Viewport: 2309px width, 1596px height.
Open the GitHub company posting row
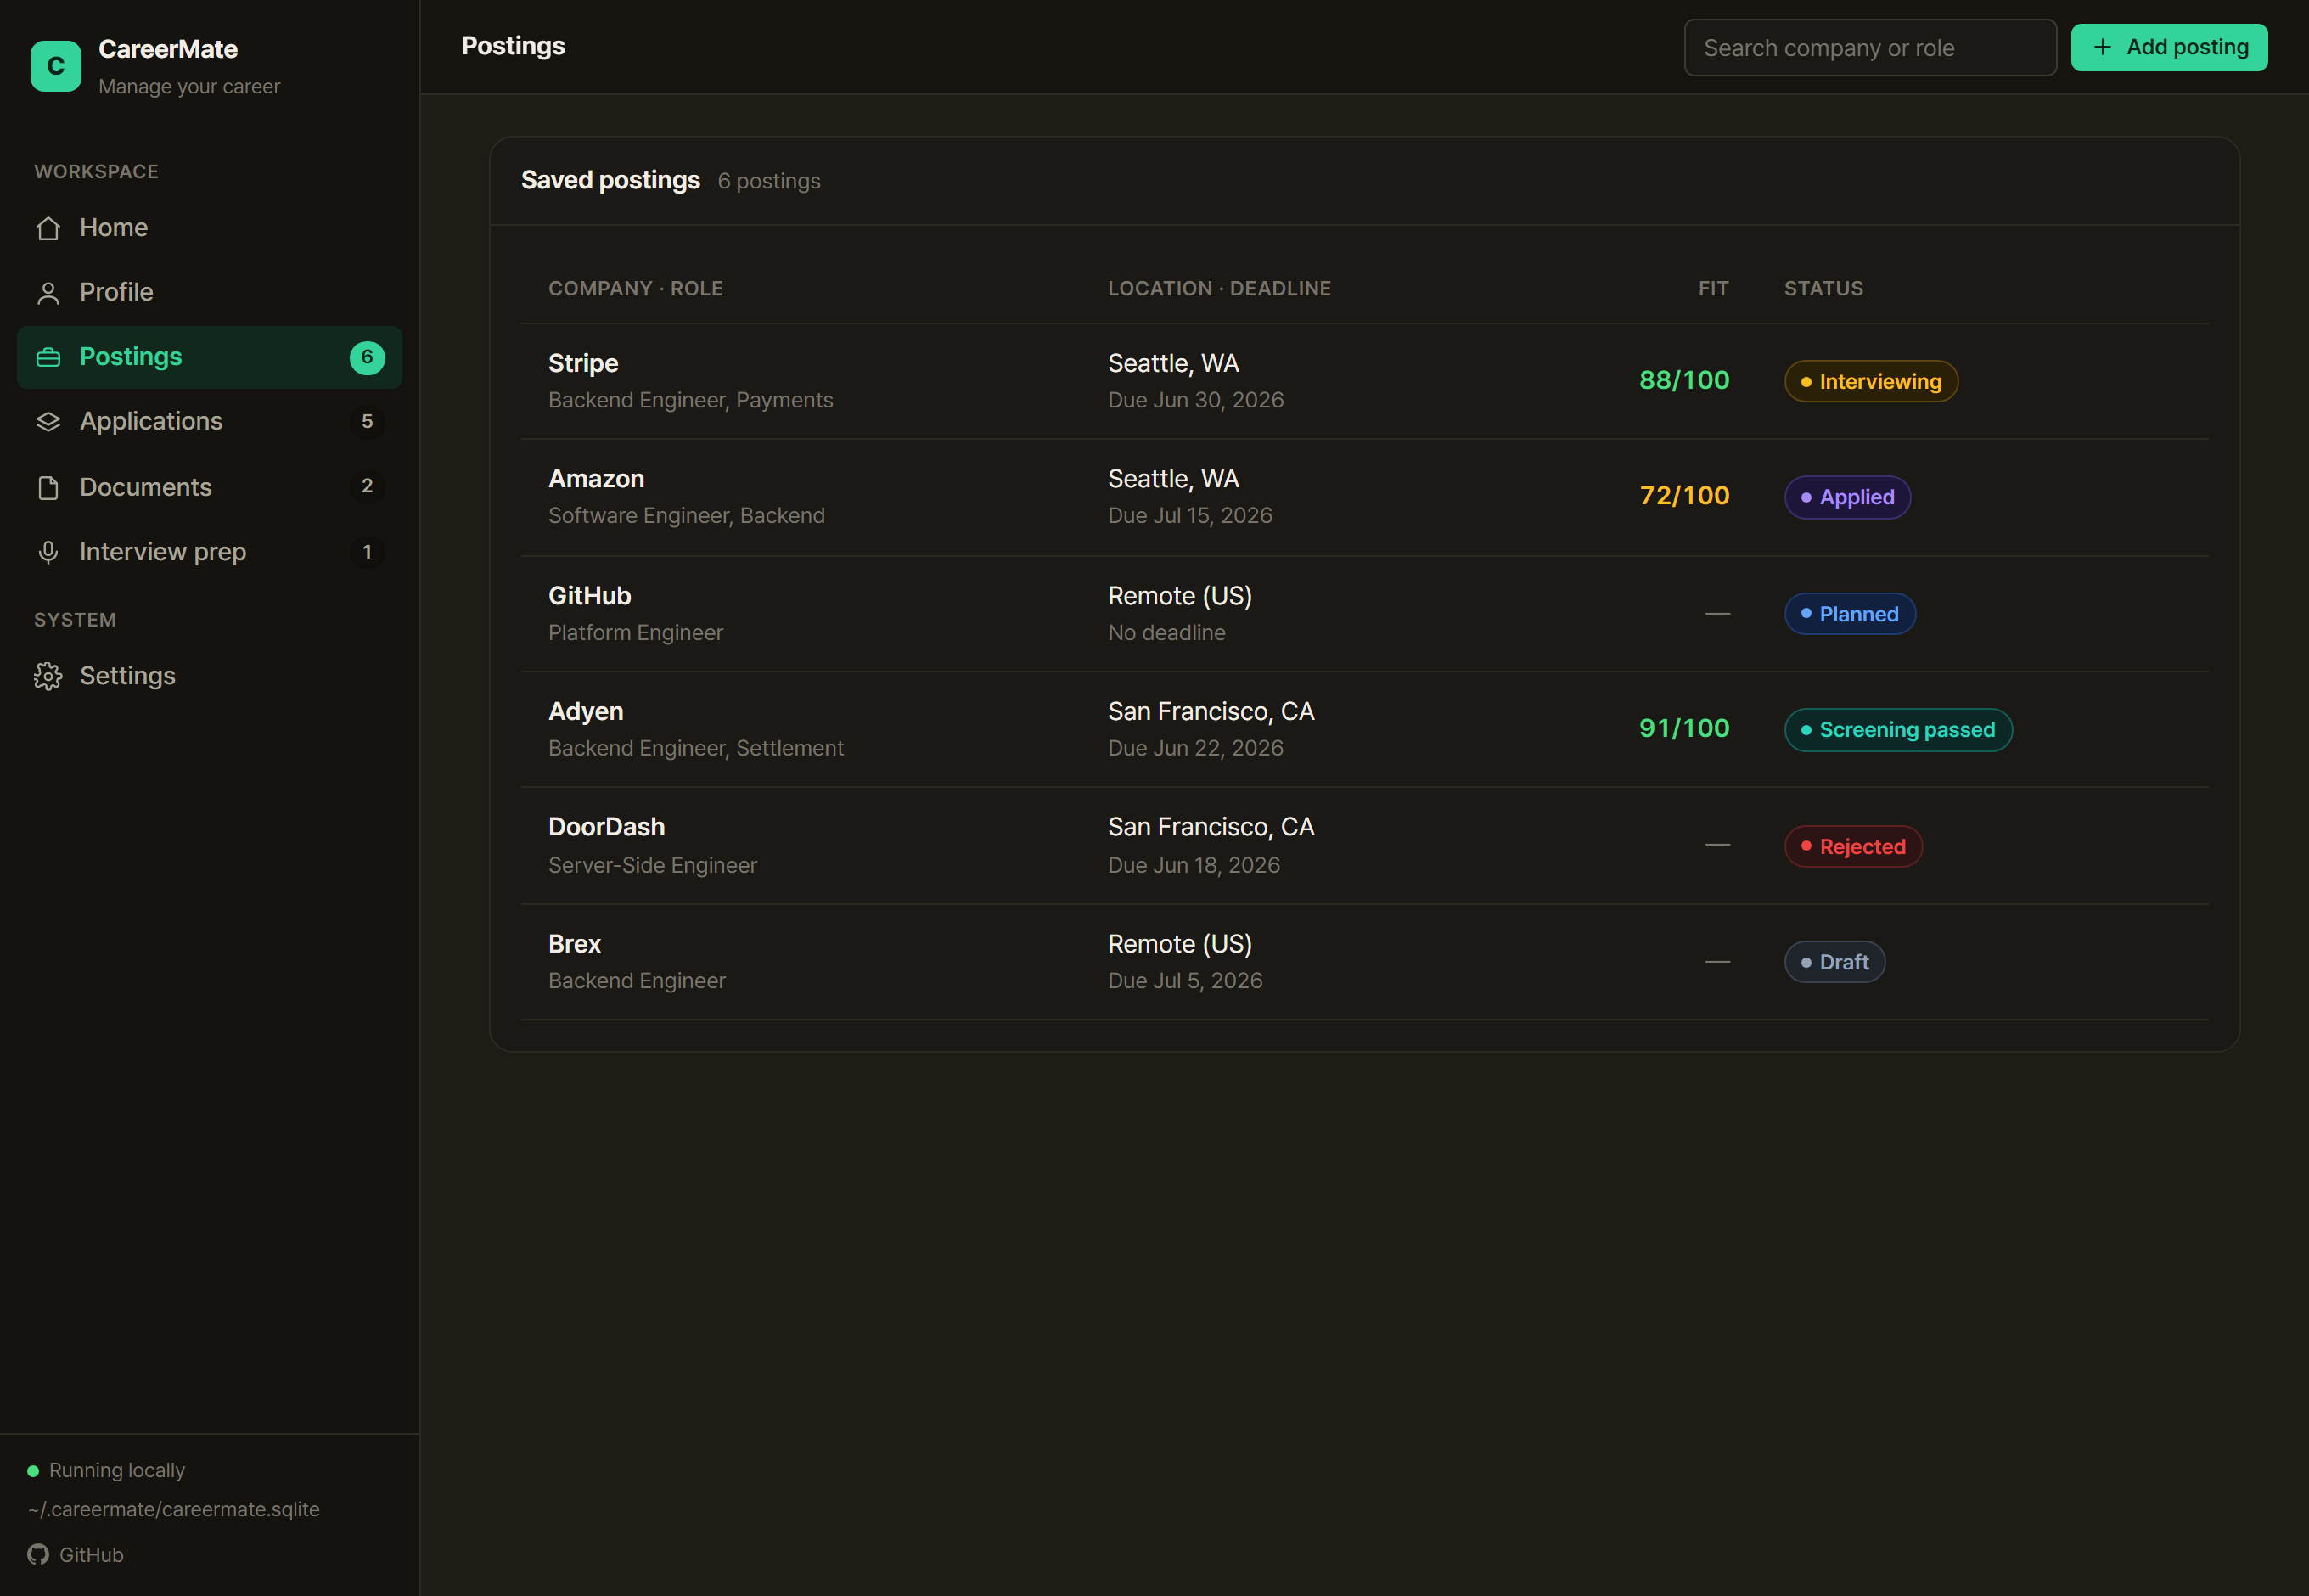1364,614
